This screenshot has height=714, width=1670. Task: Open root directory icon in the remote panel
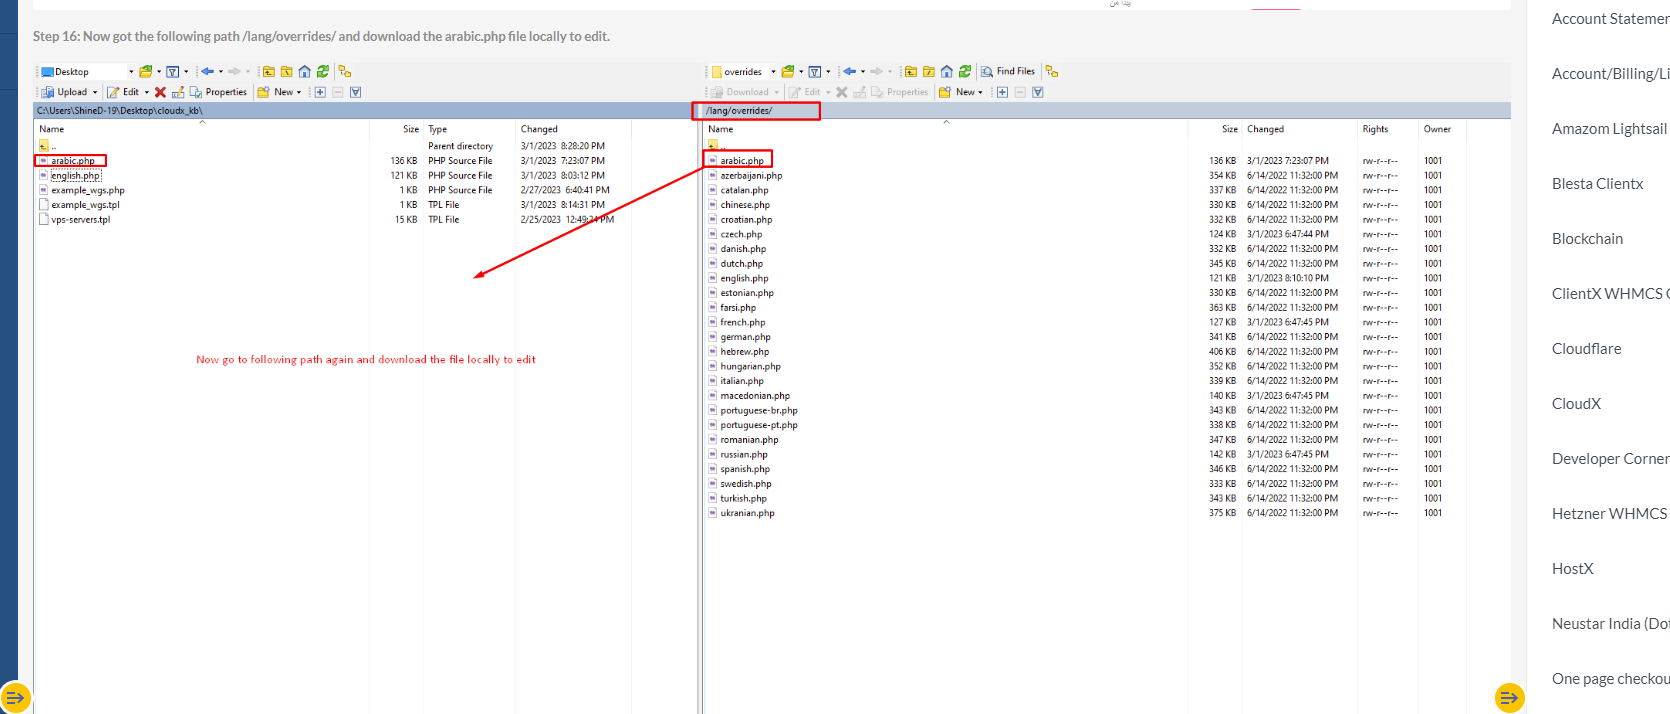(929, 72)
